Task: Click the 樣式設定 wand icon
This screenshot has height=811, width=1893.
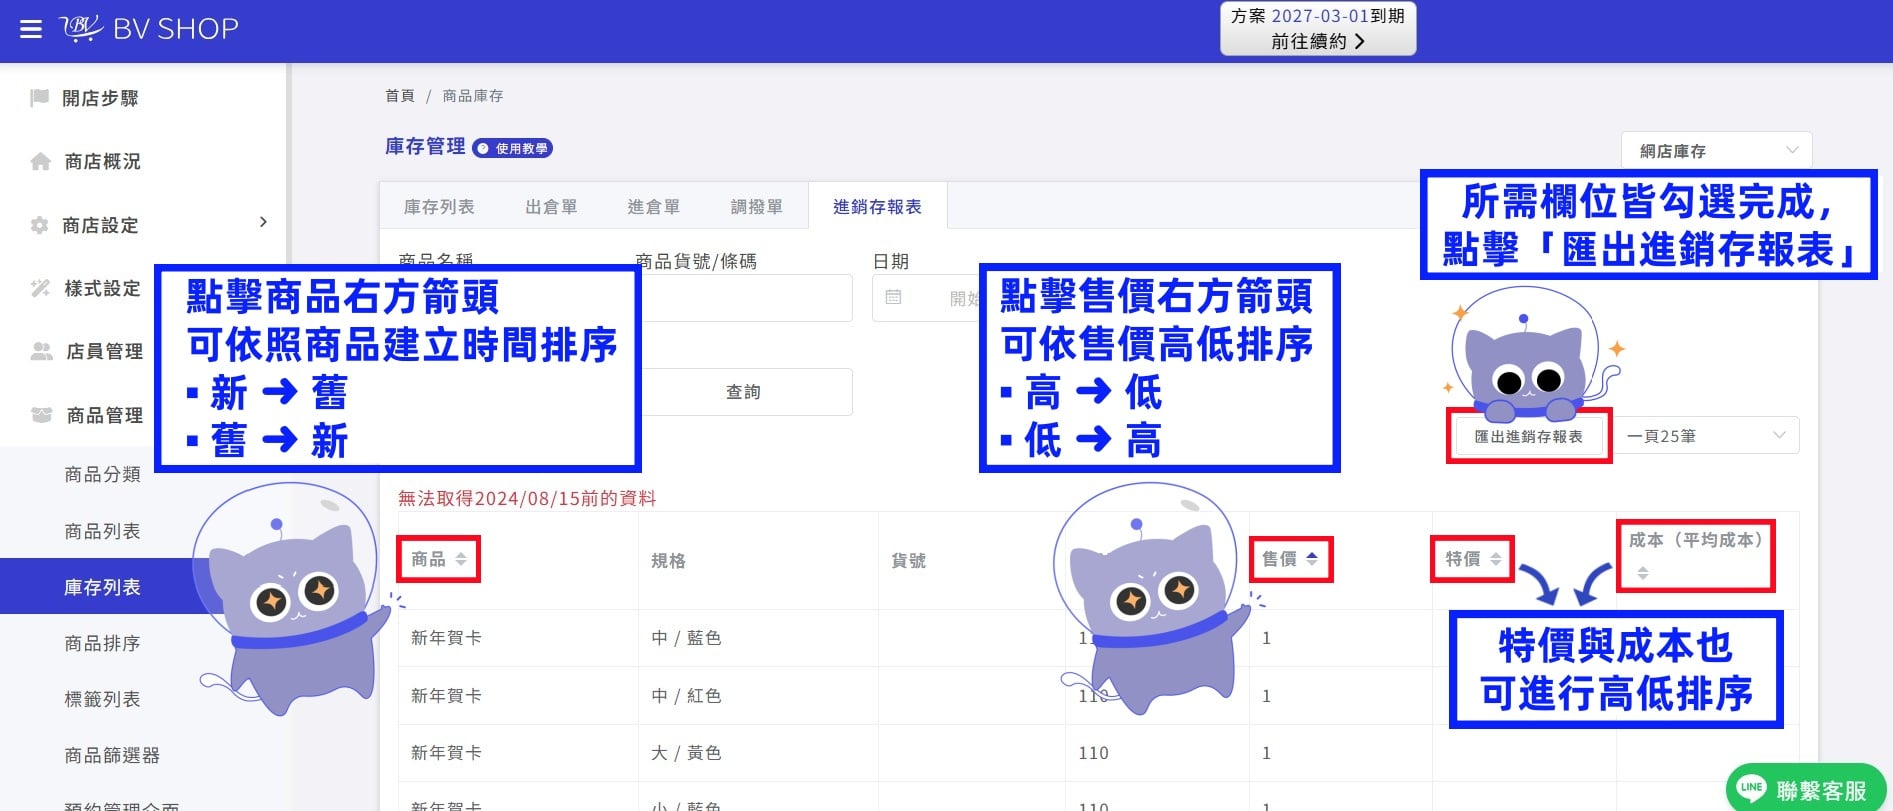Action: point(40,288)
